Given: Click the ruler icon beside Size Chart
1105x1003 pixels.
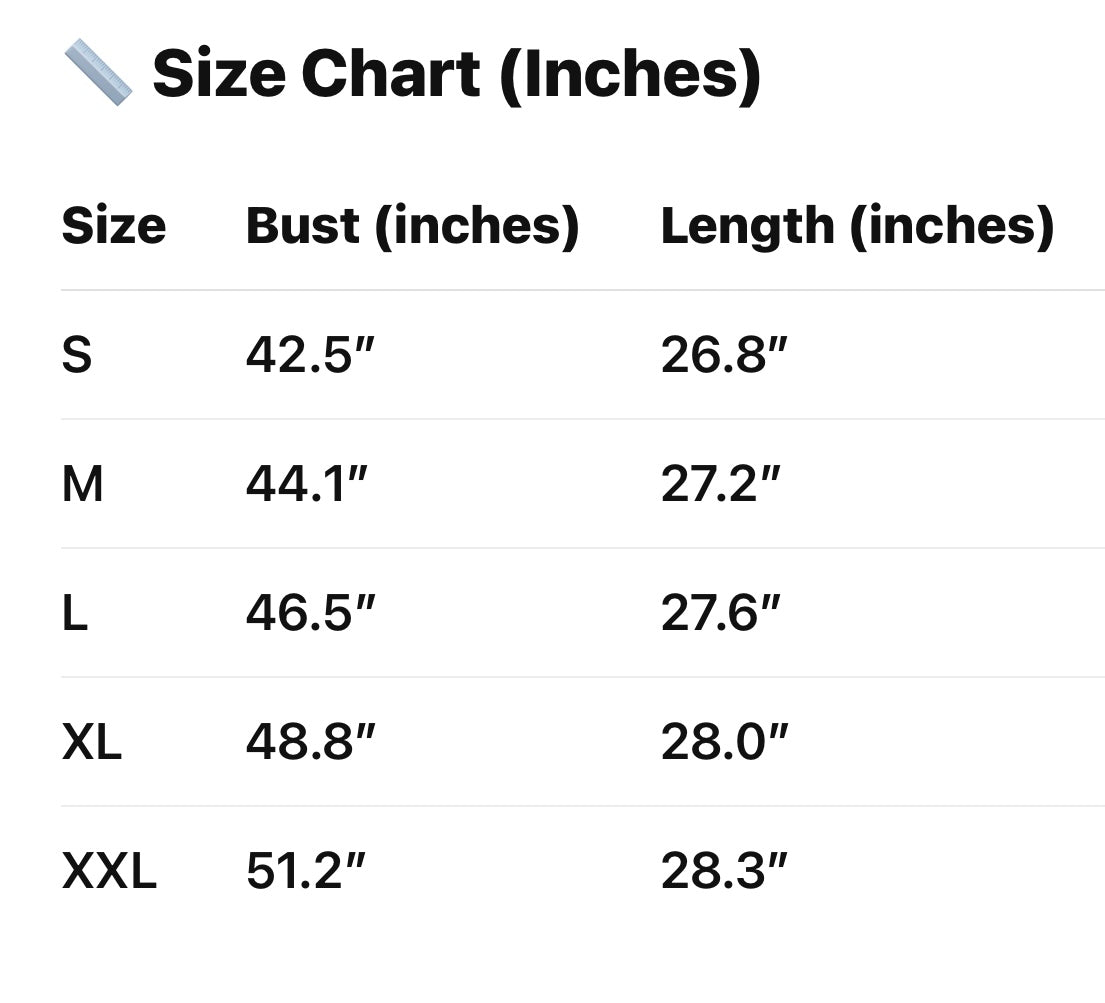Looking at the screenshot, I should [x=98, y=74].
